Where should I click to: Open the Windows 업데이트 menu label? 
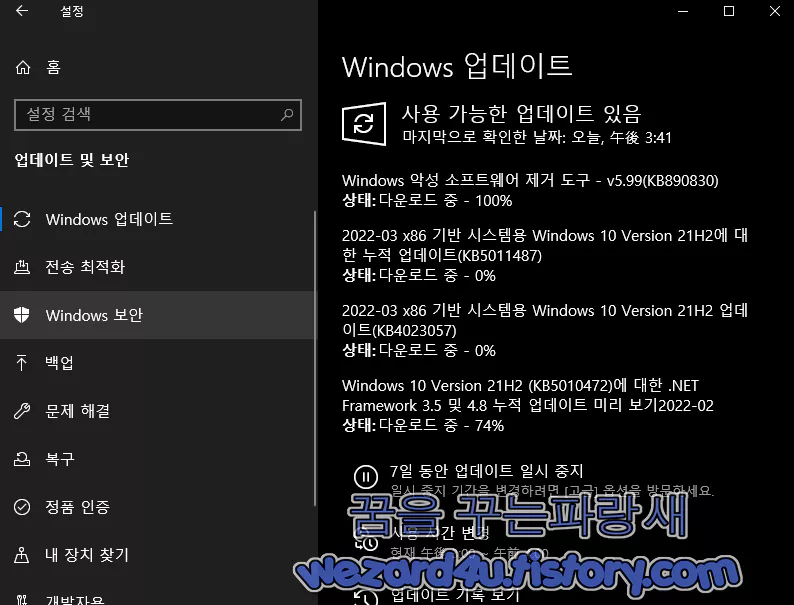tap(109, 219)
